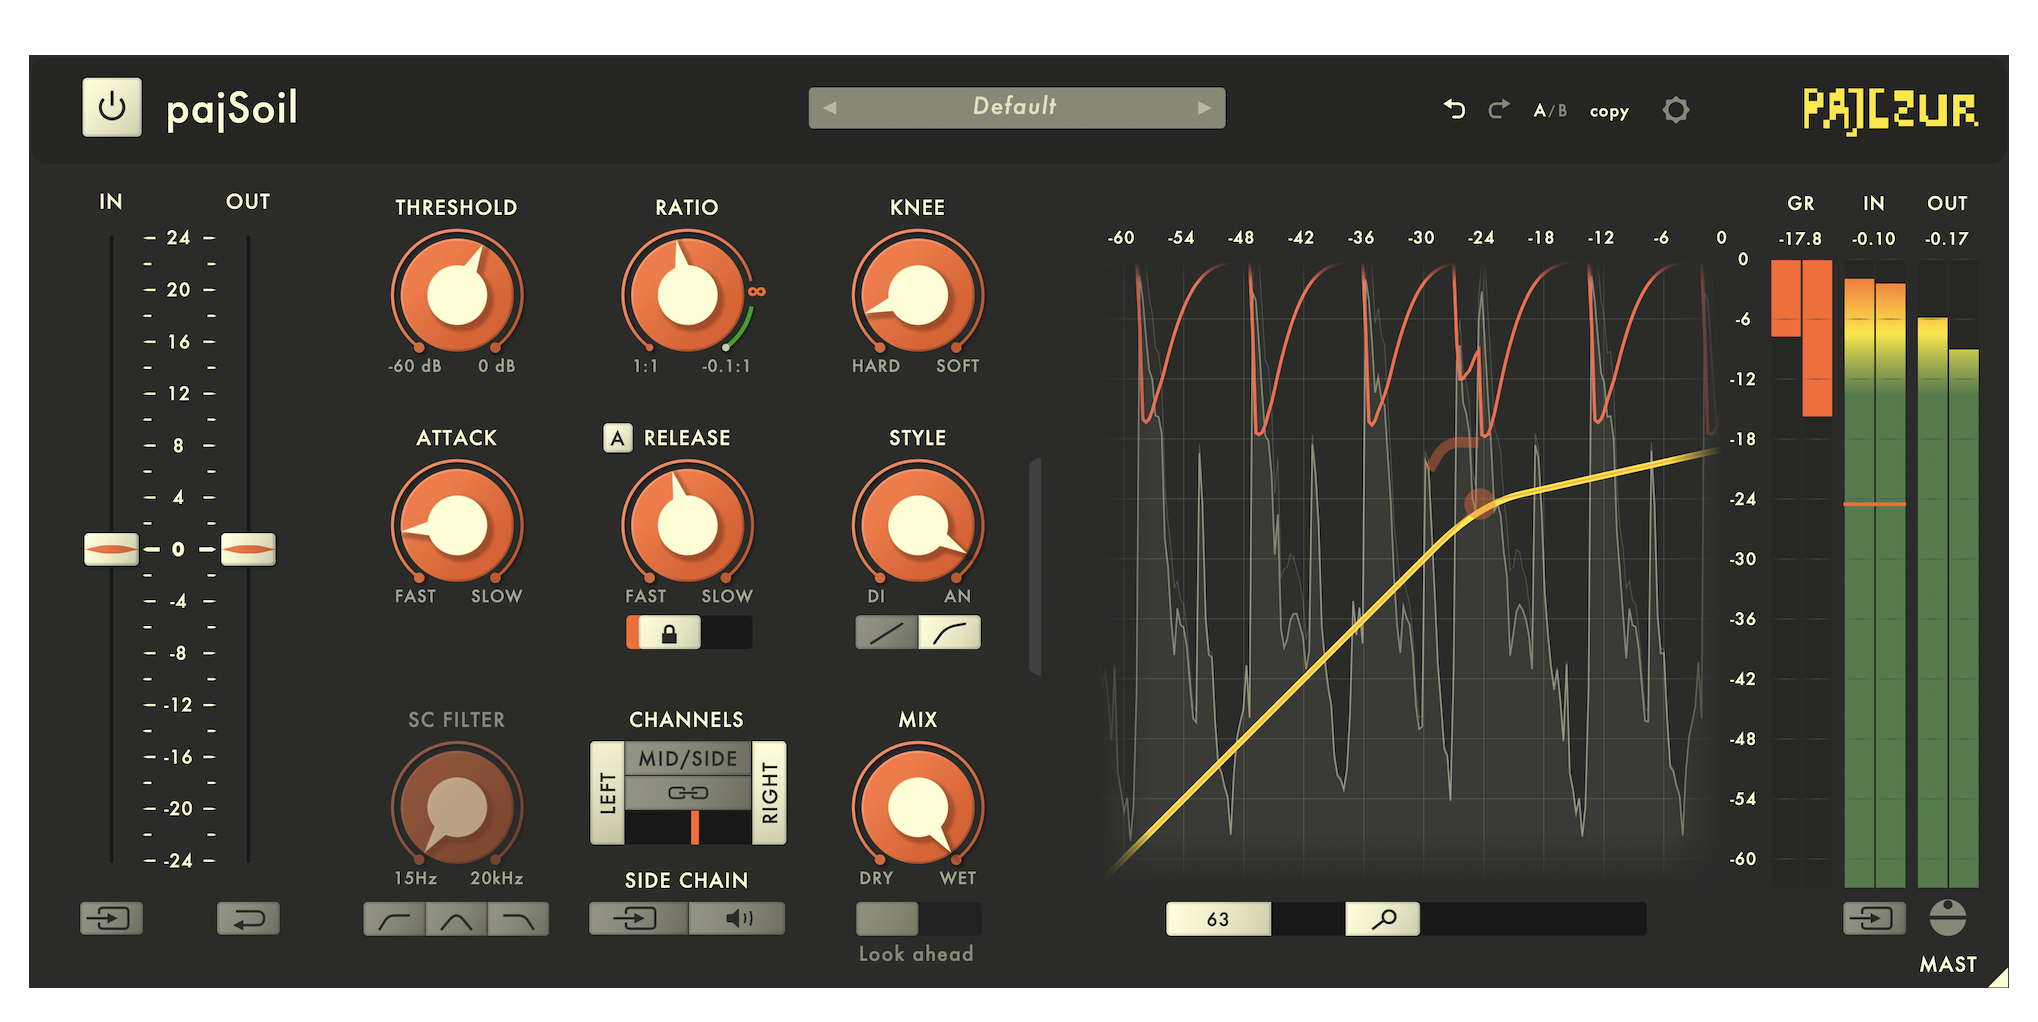Viewport: 2038px width, 1022px height.
Task: Click the Mix dry/wet knob
Action: coord(918,807)
